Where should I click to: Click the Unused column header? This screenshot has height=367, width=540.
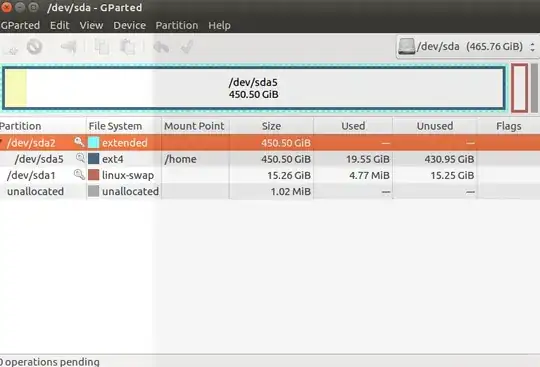pyautogui.click(x=435, y=126)
